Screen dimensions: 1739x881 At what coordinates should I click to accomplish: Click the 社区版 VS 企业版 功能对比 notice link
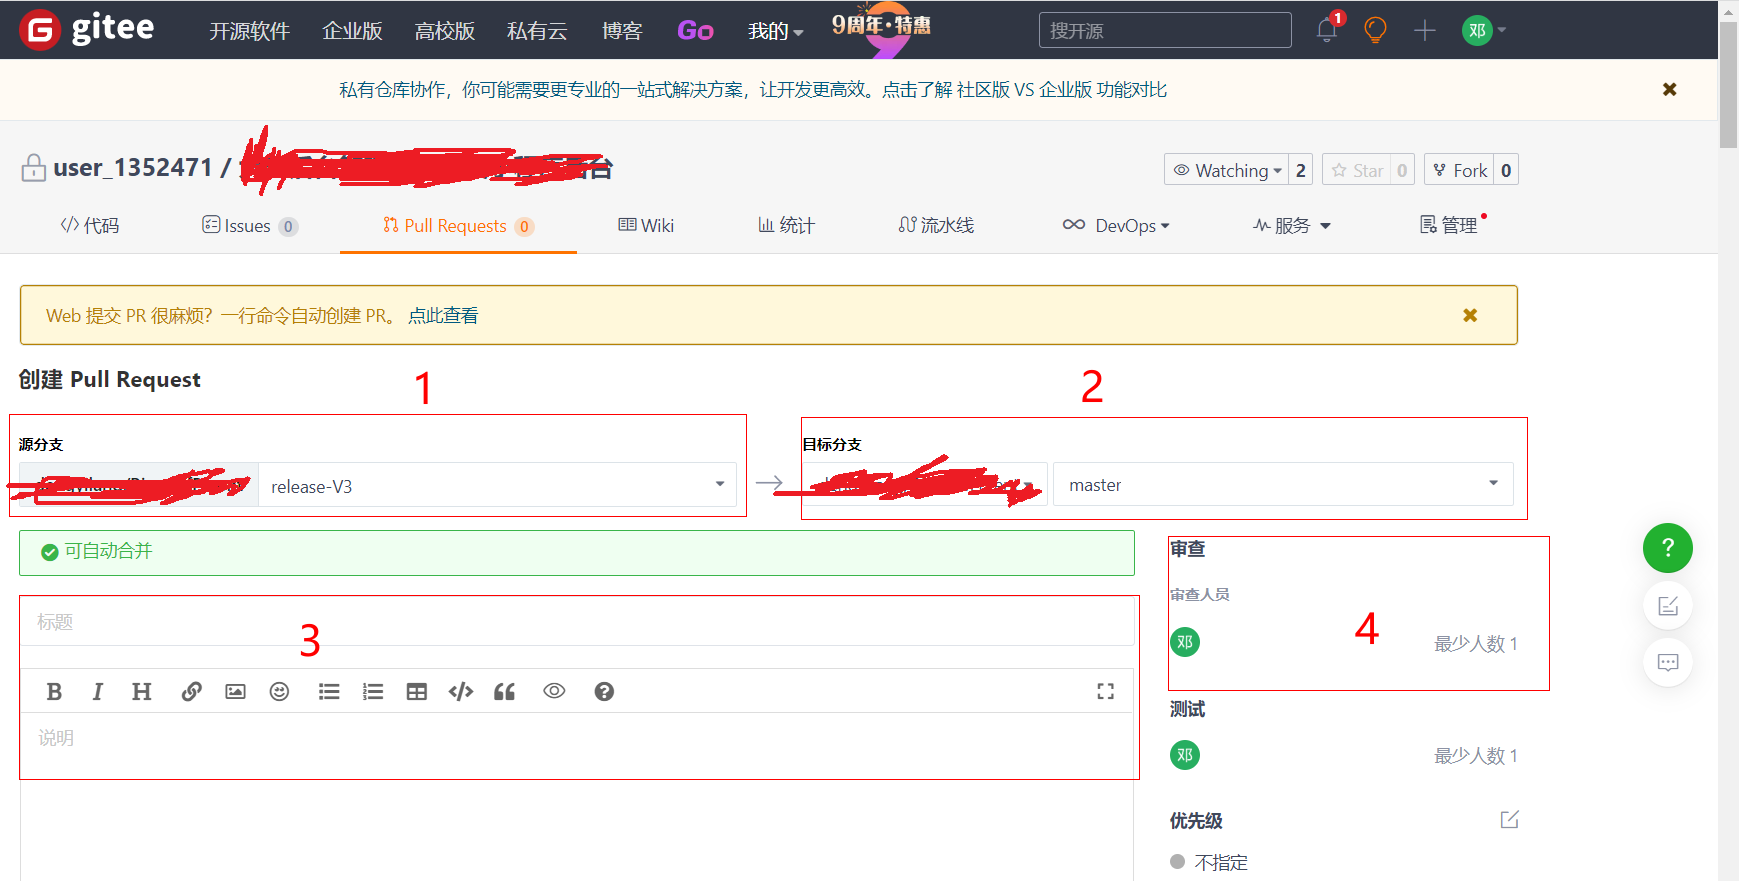click(1061, 90)
